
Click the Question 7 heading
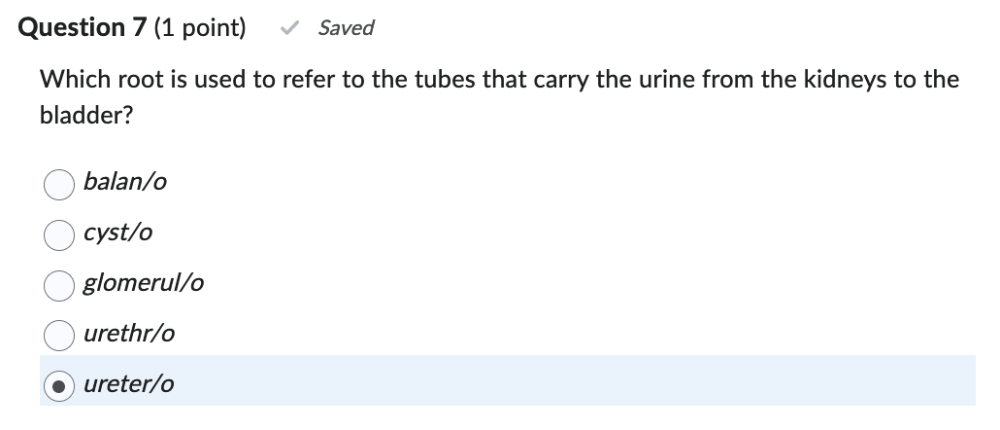pyautogui.click(x=83, y=28)
